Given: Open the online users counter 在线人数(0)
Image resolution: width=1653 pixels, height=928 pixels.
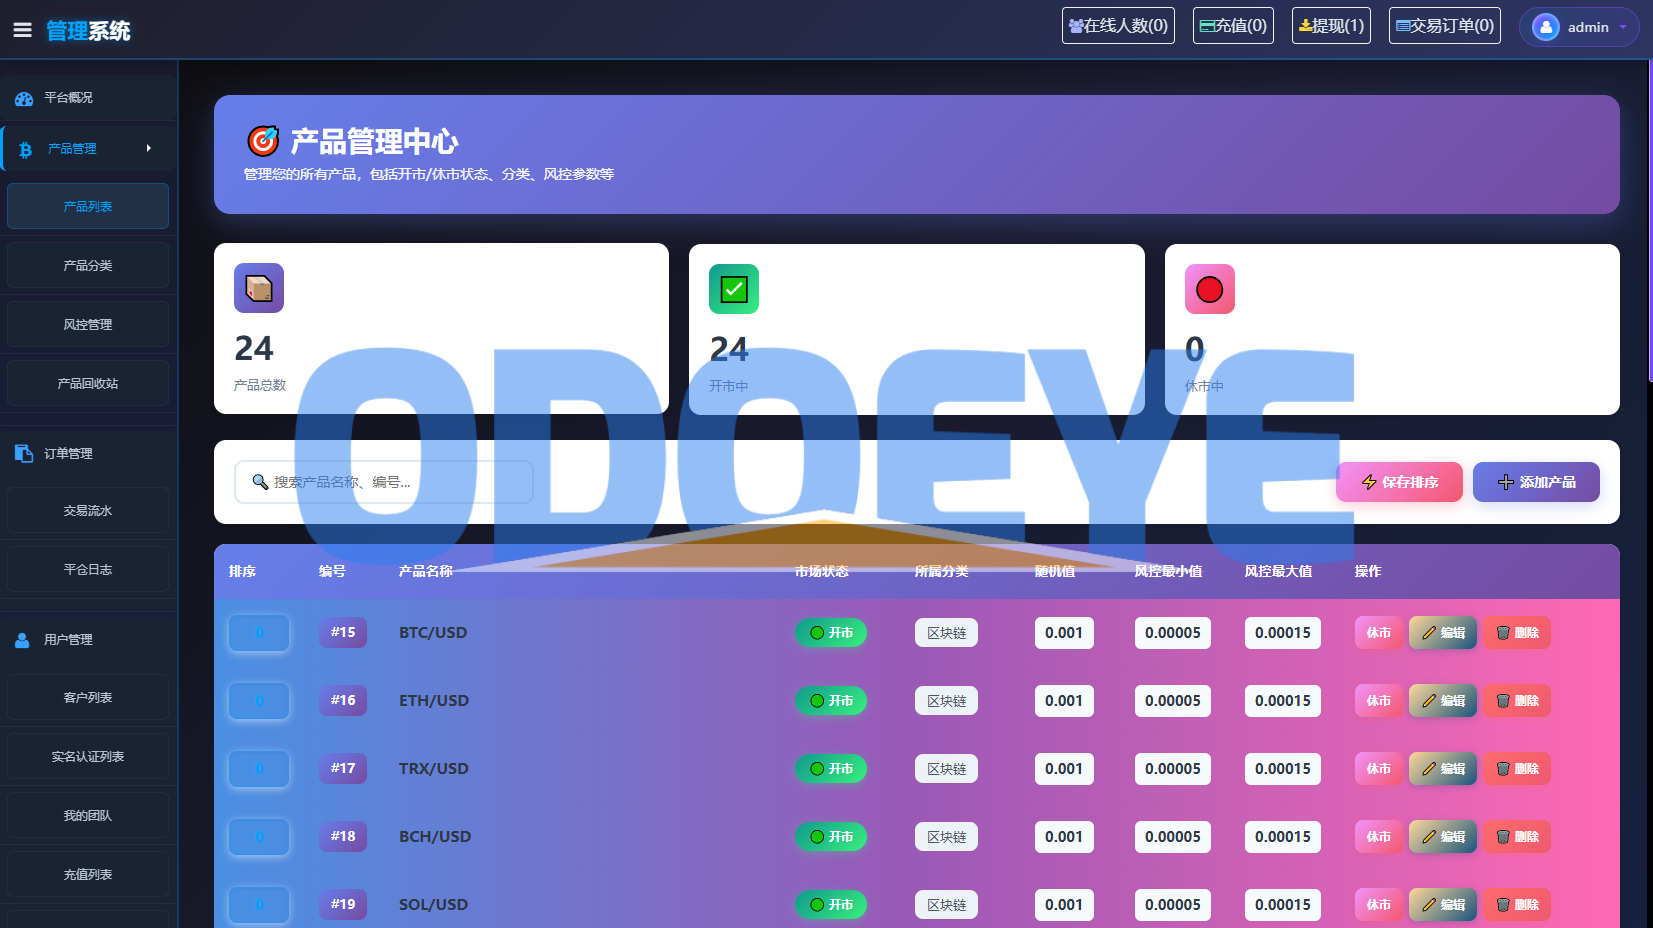Looking at the screenshot, I should pyautogui.click(x=1118, y=26).
